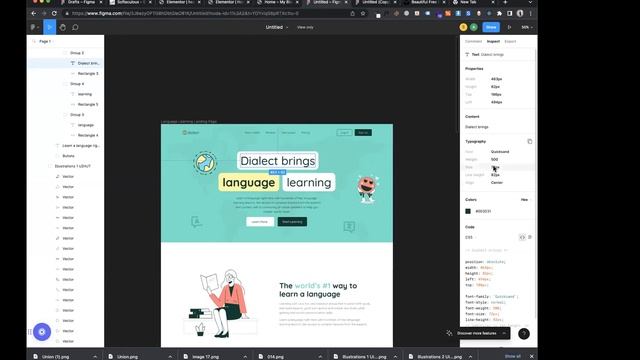Switch to the Export tab
The width and height of the screenshot is (640, 360).
[510, 42]
